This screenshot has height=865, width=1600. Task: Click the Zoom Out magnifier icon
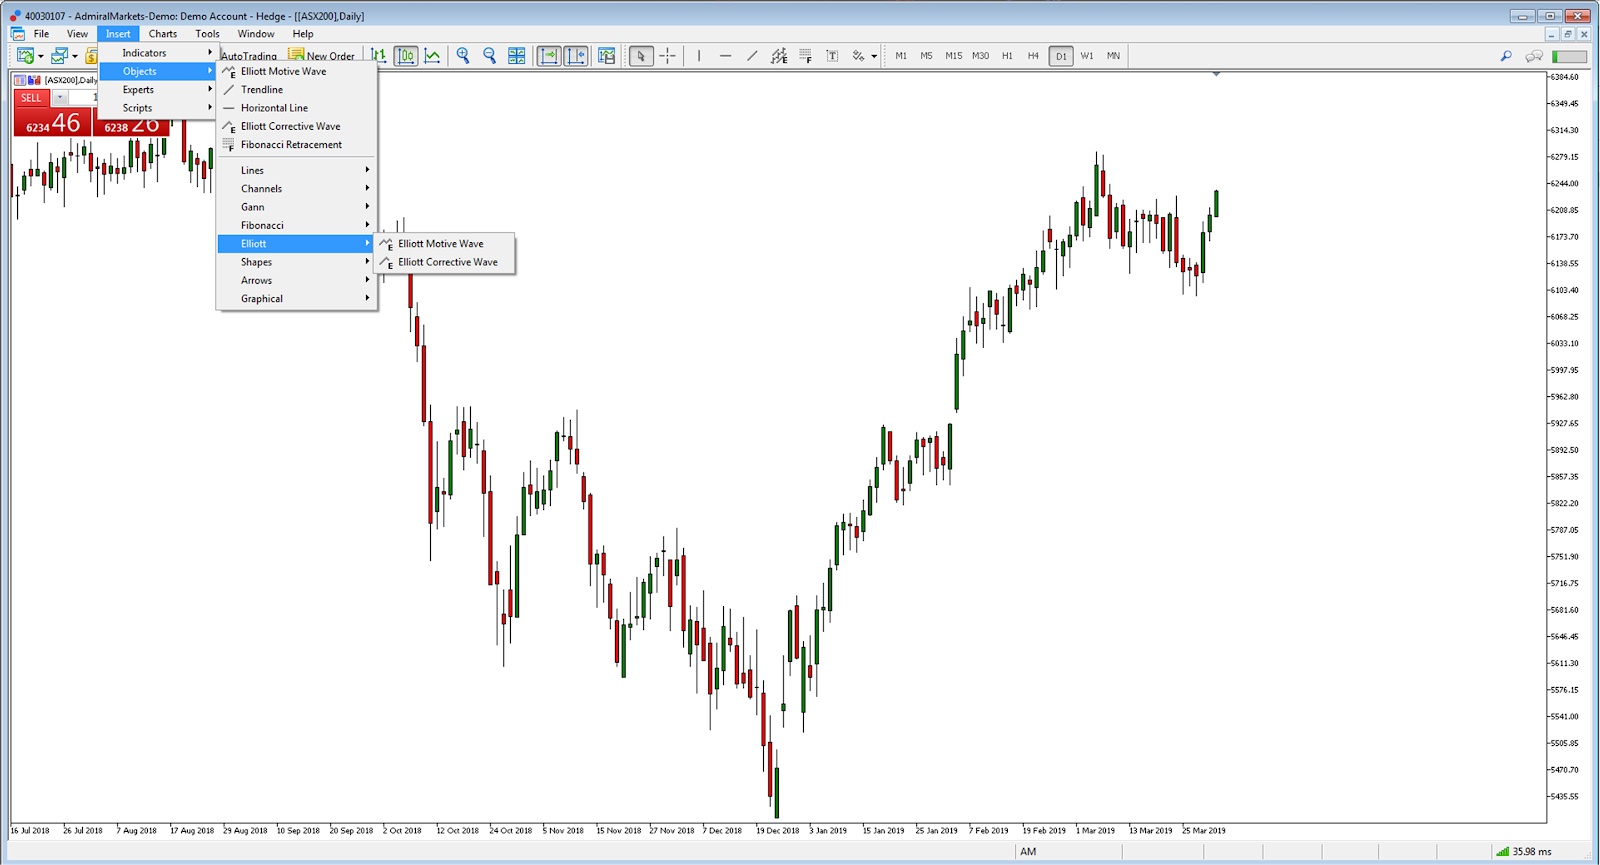(489, 56)
